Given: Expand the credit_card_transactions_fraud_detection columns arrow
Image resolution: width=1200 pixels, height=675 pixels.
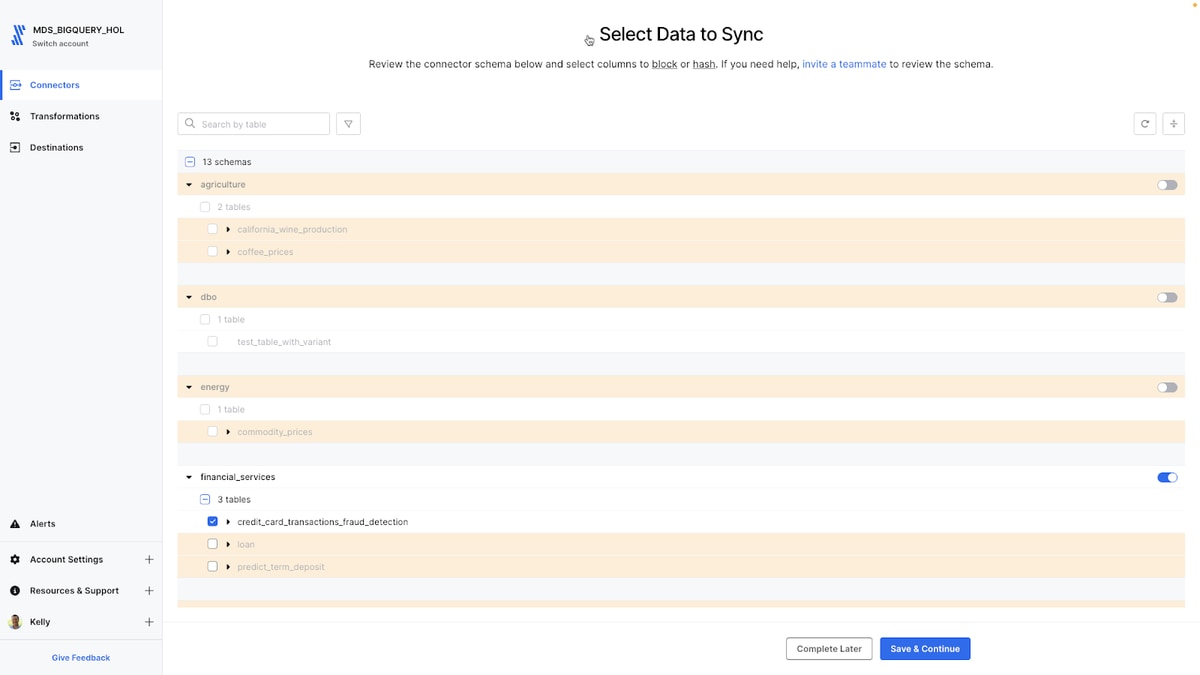Looking at the screenshot, I should click(x=228, y=522).
